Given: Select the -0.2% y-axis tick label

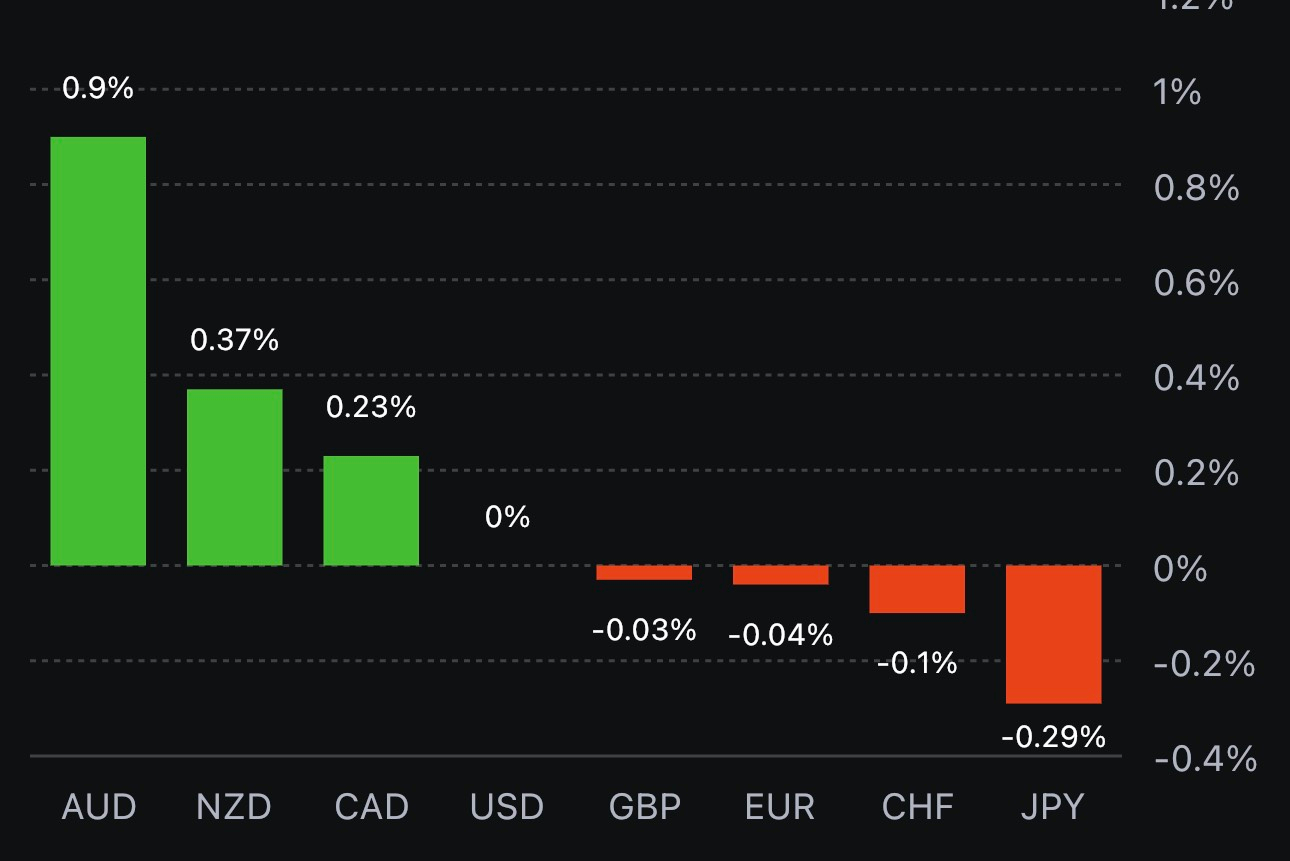Looking at the screenshot, I should [1204, 664].
